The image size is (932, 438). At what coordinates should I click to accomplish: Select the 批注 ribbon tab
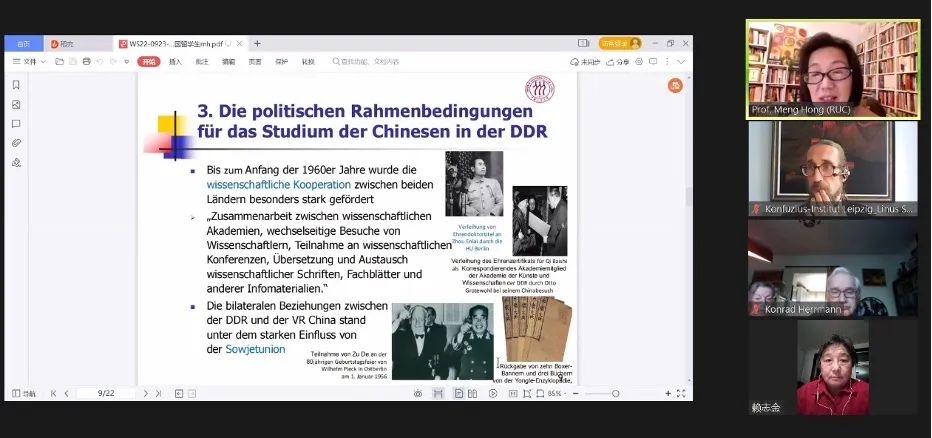202,61
